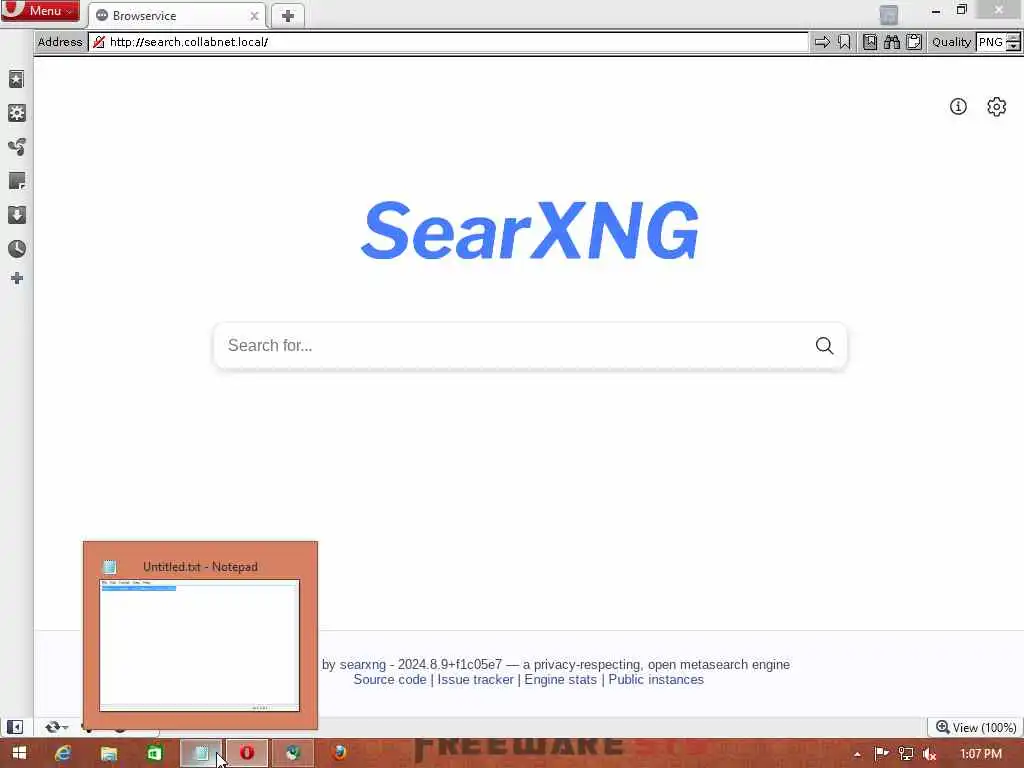The height and width of the screenshot is (768, 1024).
Task: Select the Untitled.txt - Notepad preview thumbnail
Action: 200,635
